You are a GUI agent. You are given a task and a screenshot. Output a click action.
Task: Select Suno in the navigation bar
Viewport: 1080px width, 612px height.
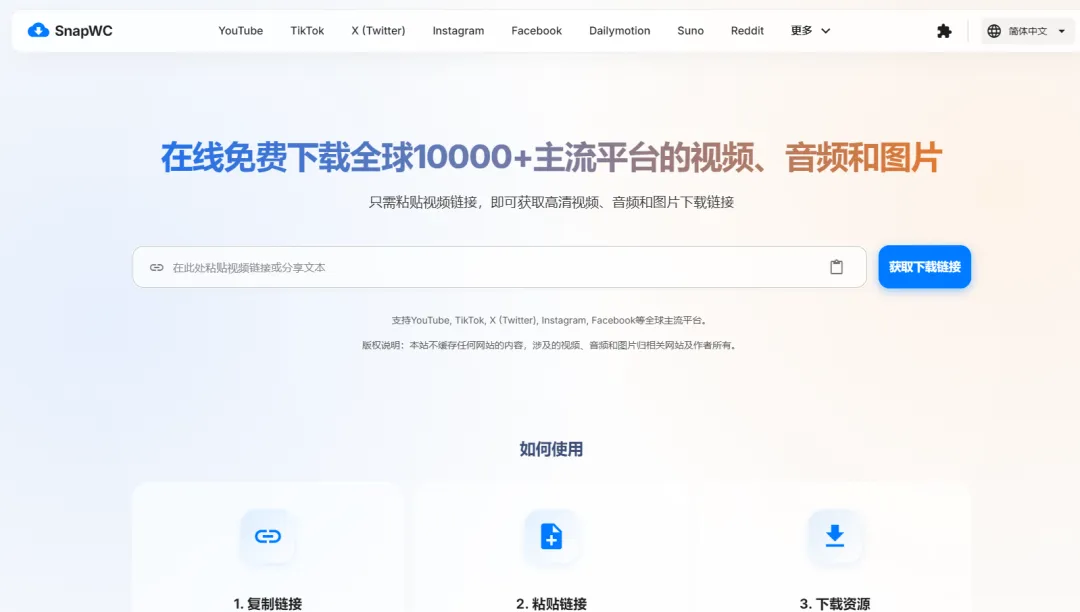690,31
